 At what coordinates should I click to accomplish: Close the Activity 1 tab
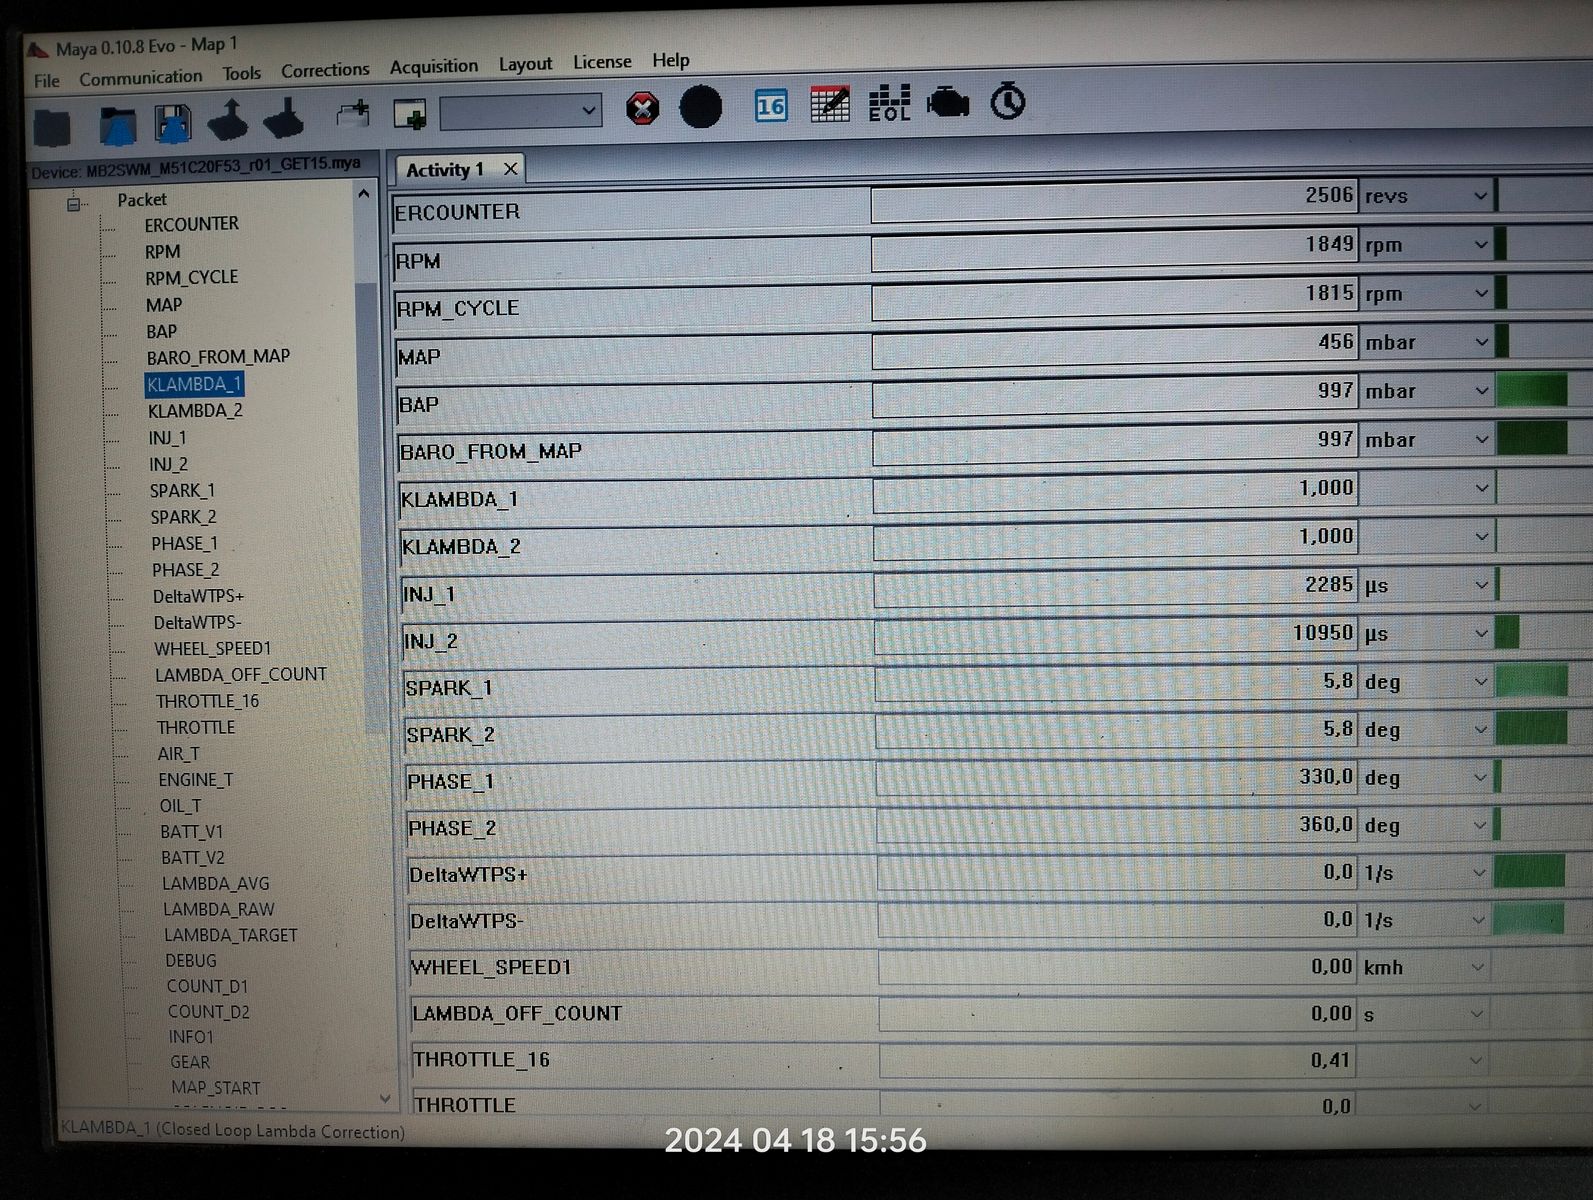coord(510,169)
